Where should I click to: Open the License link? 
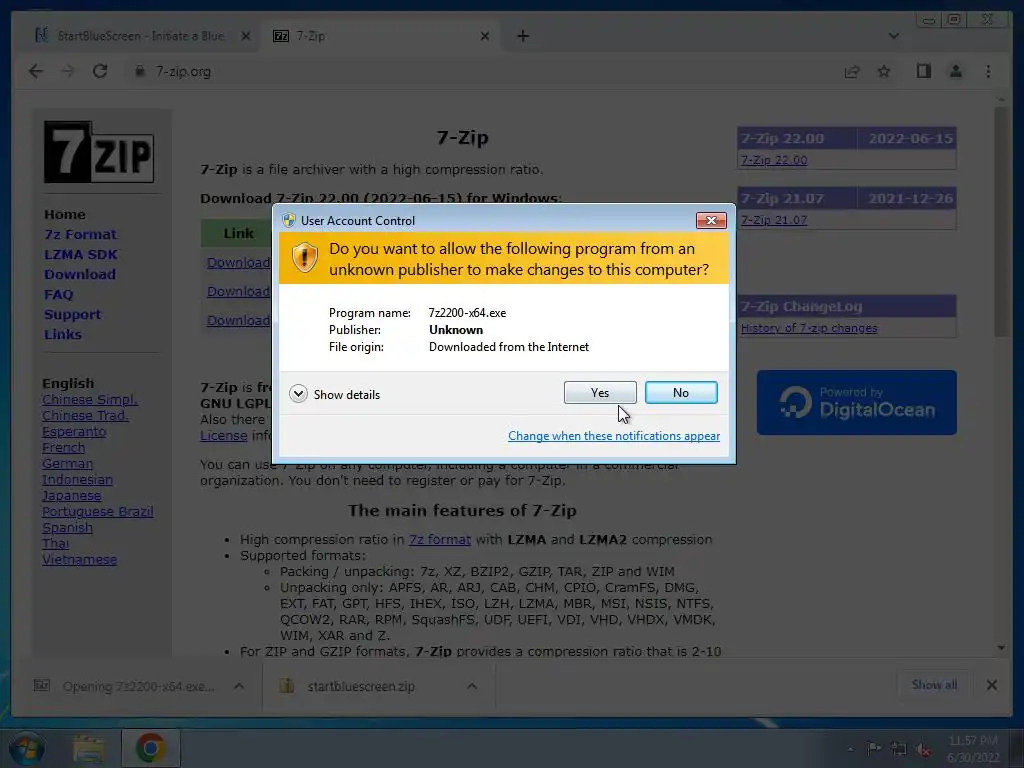(x=223, y=436)
